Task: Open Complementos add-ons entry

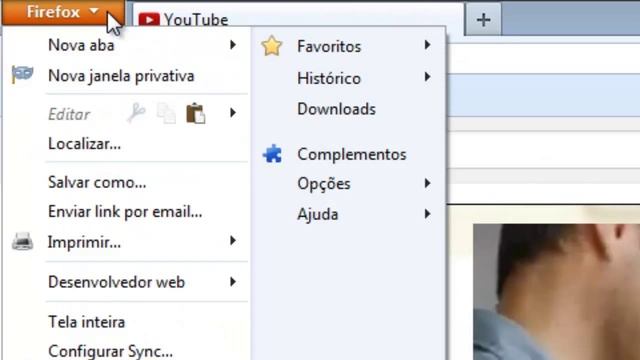Action: (x=352, y=154)
